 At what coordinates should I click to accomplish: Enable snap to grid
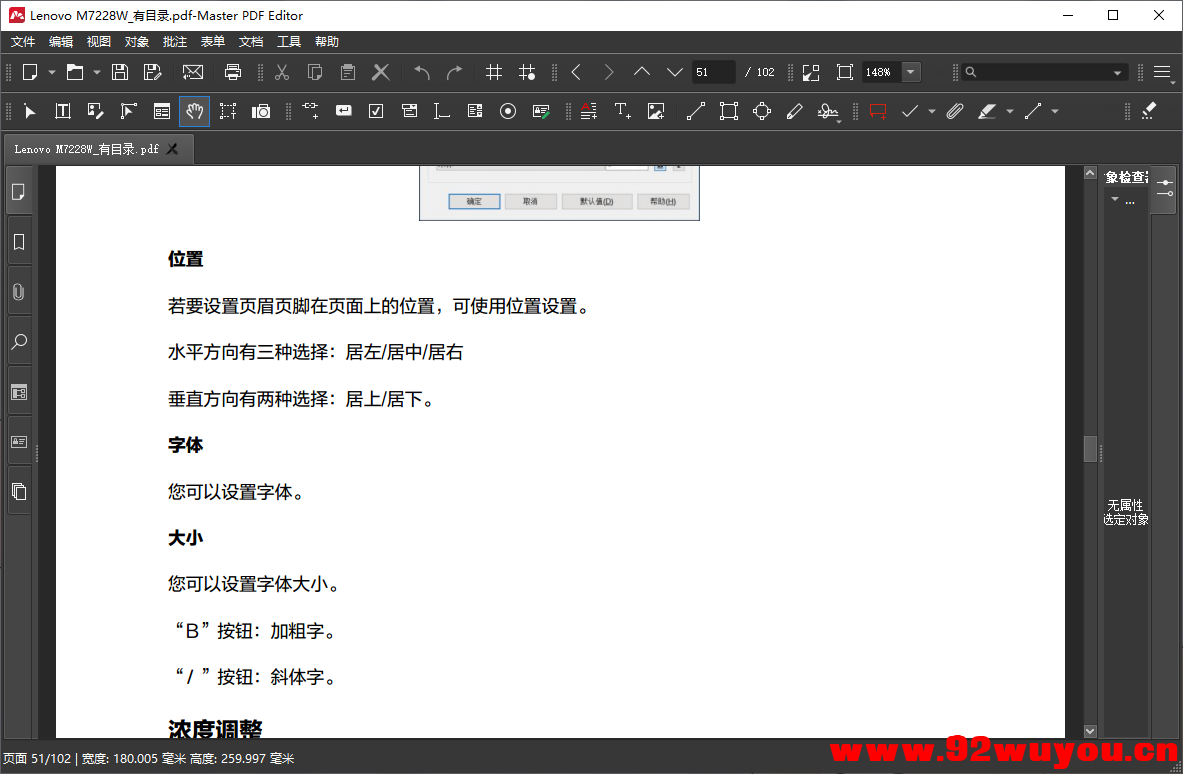pyautogui.click(x=528, y=72)
